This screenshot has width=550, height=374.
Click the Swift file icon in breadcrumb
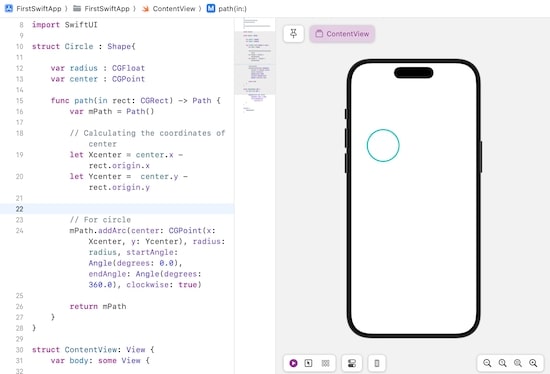(x=145, y=8)
